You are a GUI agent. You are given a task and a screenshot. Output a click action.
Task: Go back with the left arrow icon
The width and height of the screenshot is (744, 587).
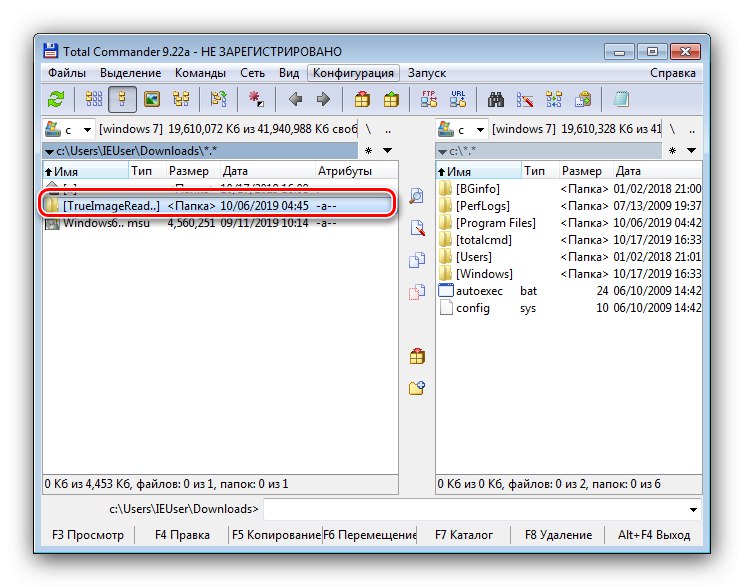pos(295,99)
